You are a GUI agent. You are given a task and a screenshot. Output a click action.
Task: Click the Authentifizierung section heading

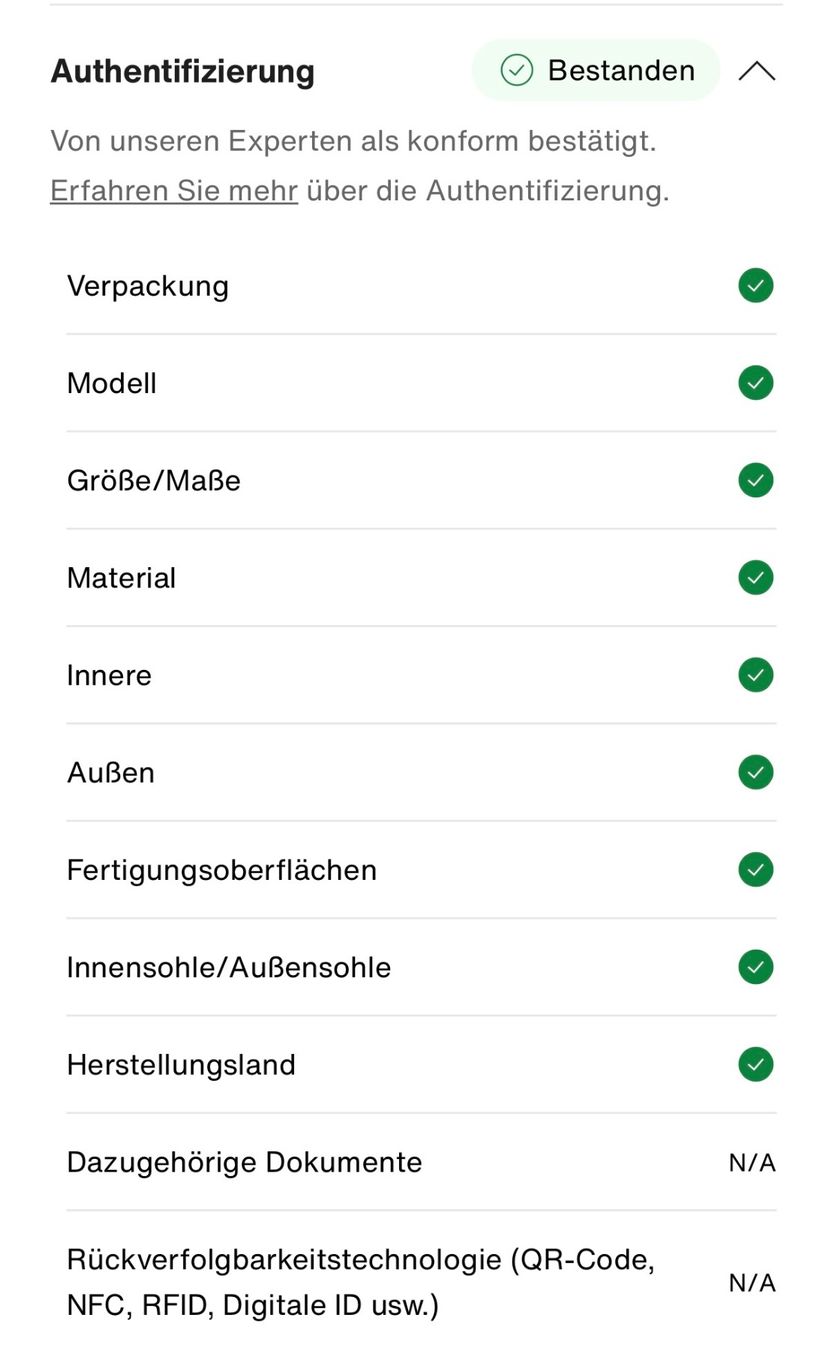tap(183, 71)
